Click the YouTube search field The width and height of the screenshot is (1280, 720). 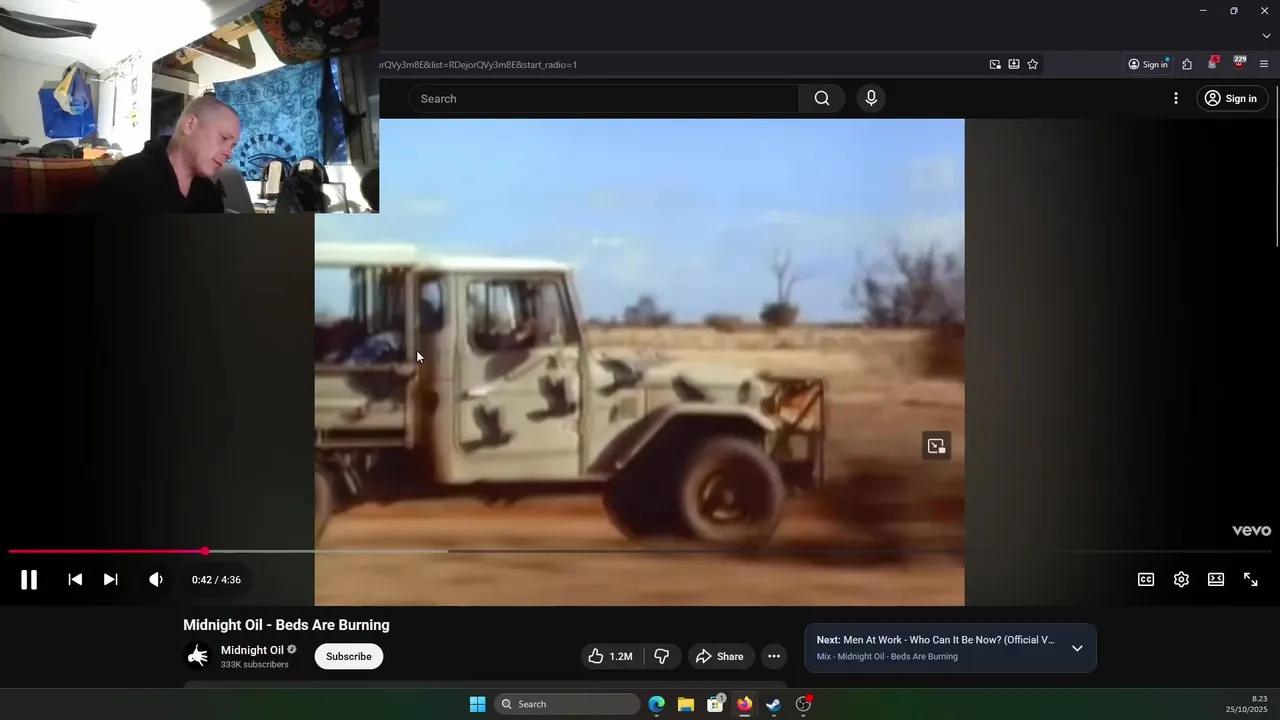click(x=603, y=99)
